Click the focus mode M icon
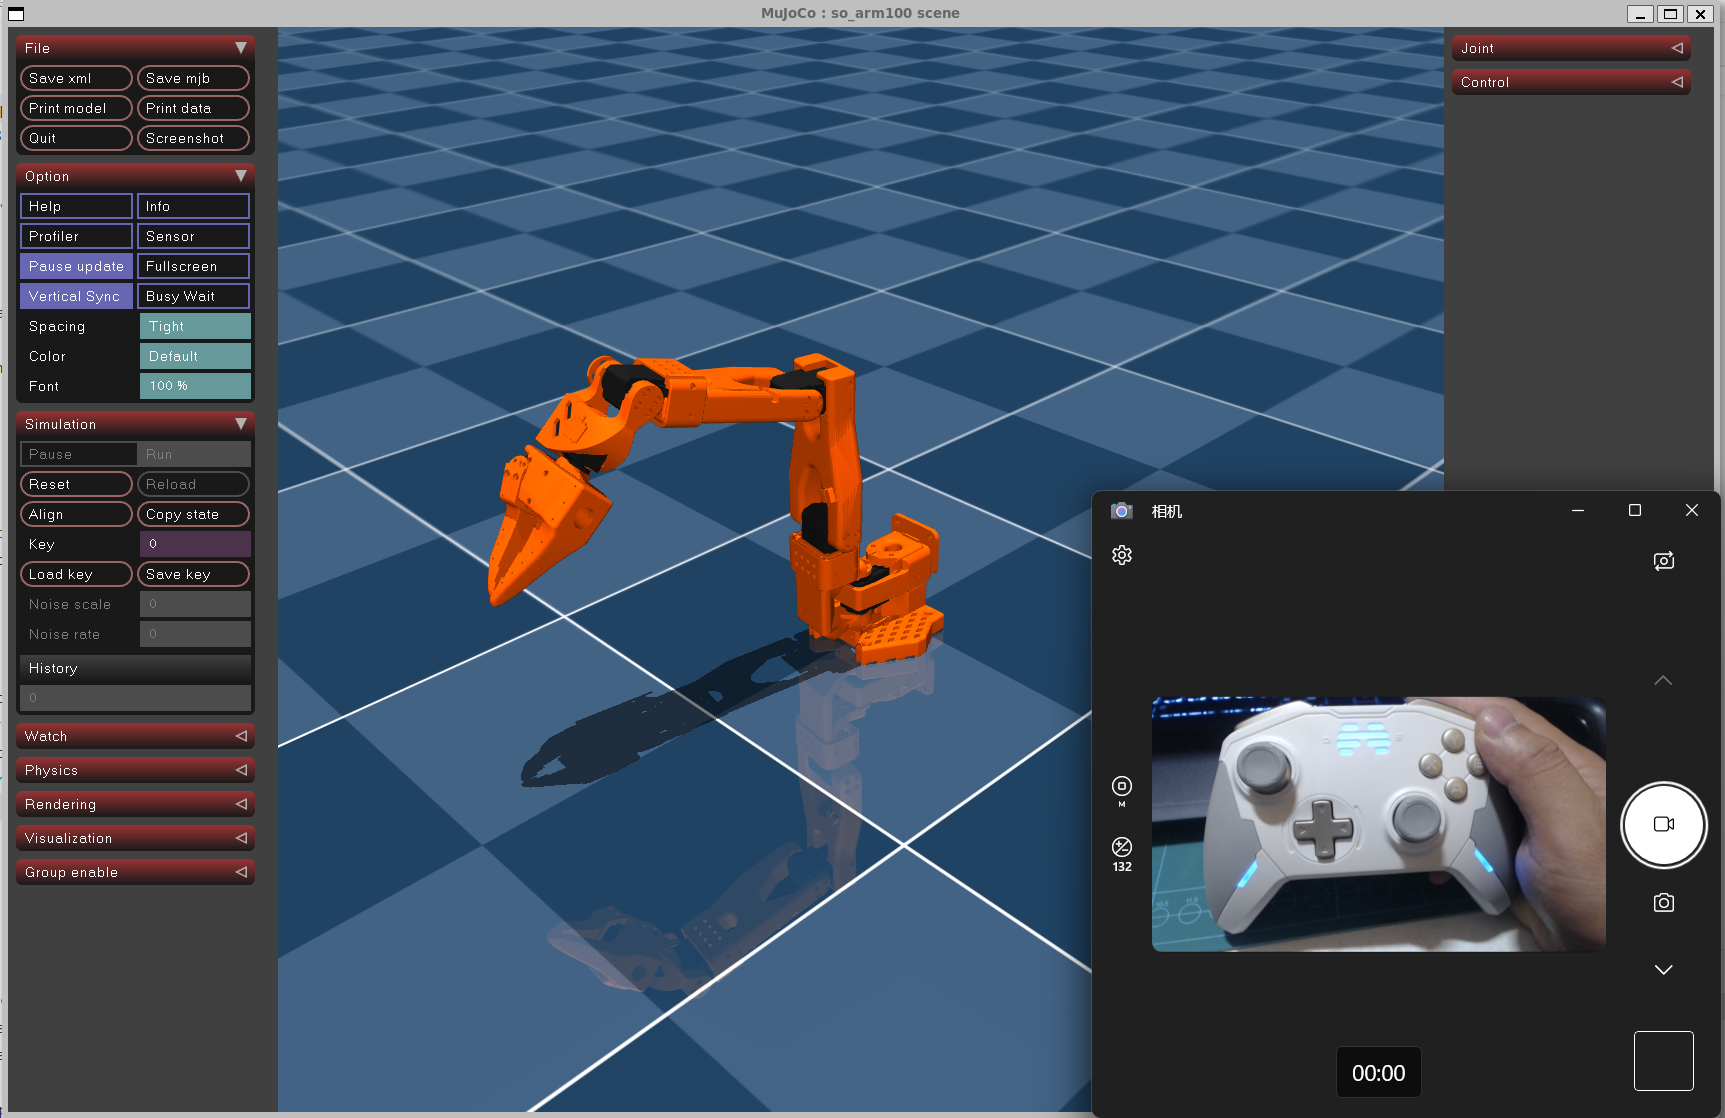This screenshot has height=1118, width=1725. click(x=1122, y=790)
